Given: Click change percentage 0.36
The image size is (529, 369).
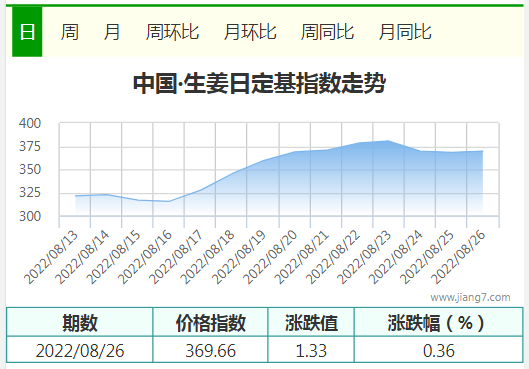Looking at the screenshot, I should coord(439,350).
